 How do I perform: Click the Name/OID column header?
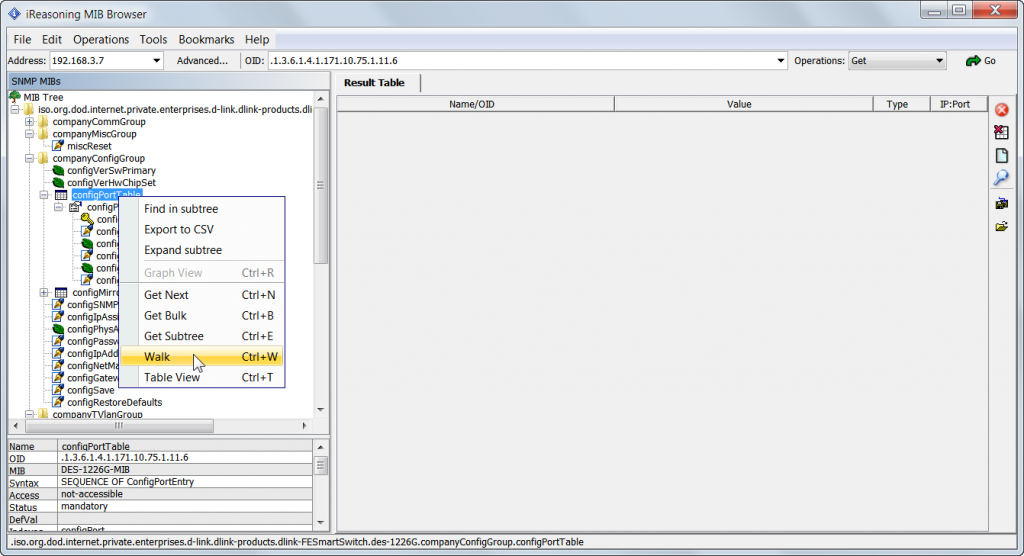(475, 104)
